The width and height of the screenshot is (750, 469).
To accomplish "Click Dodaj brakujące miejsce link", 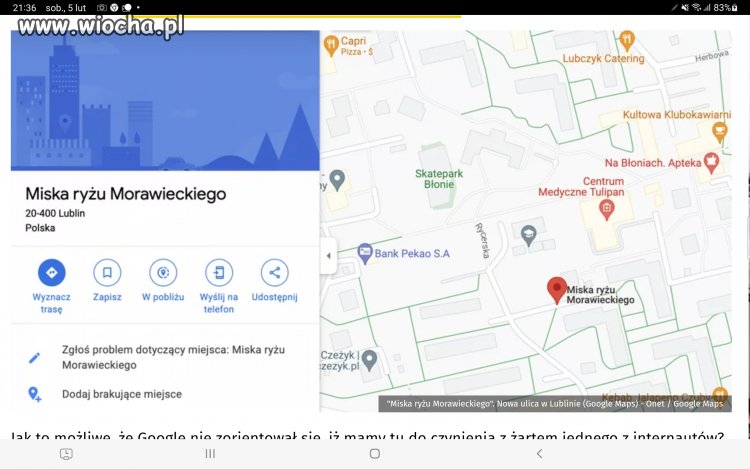I will [122, 394].
